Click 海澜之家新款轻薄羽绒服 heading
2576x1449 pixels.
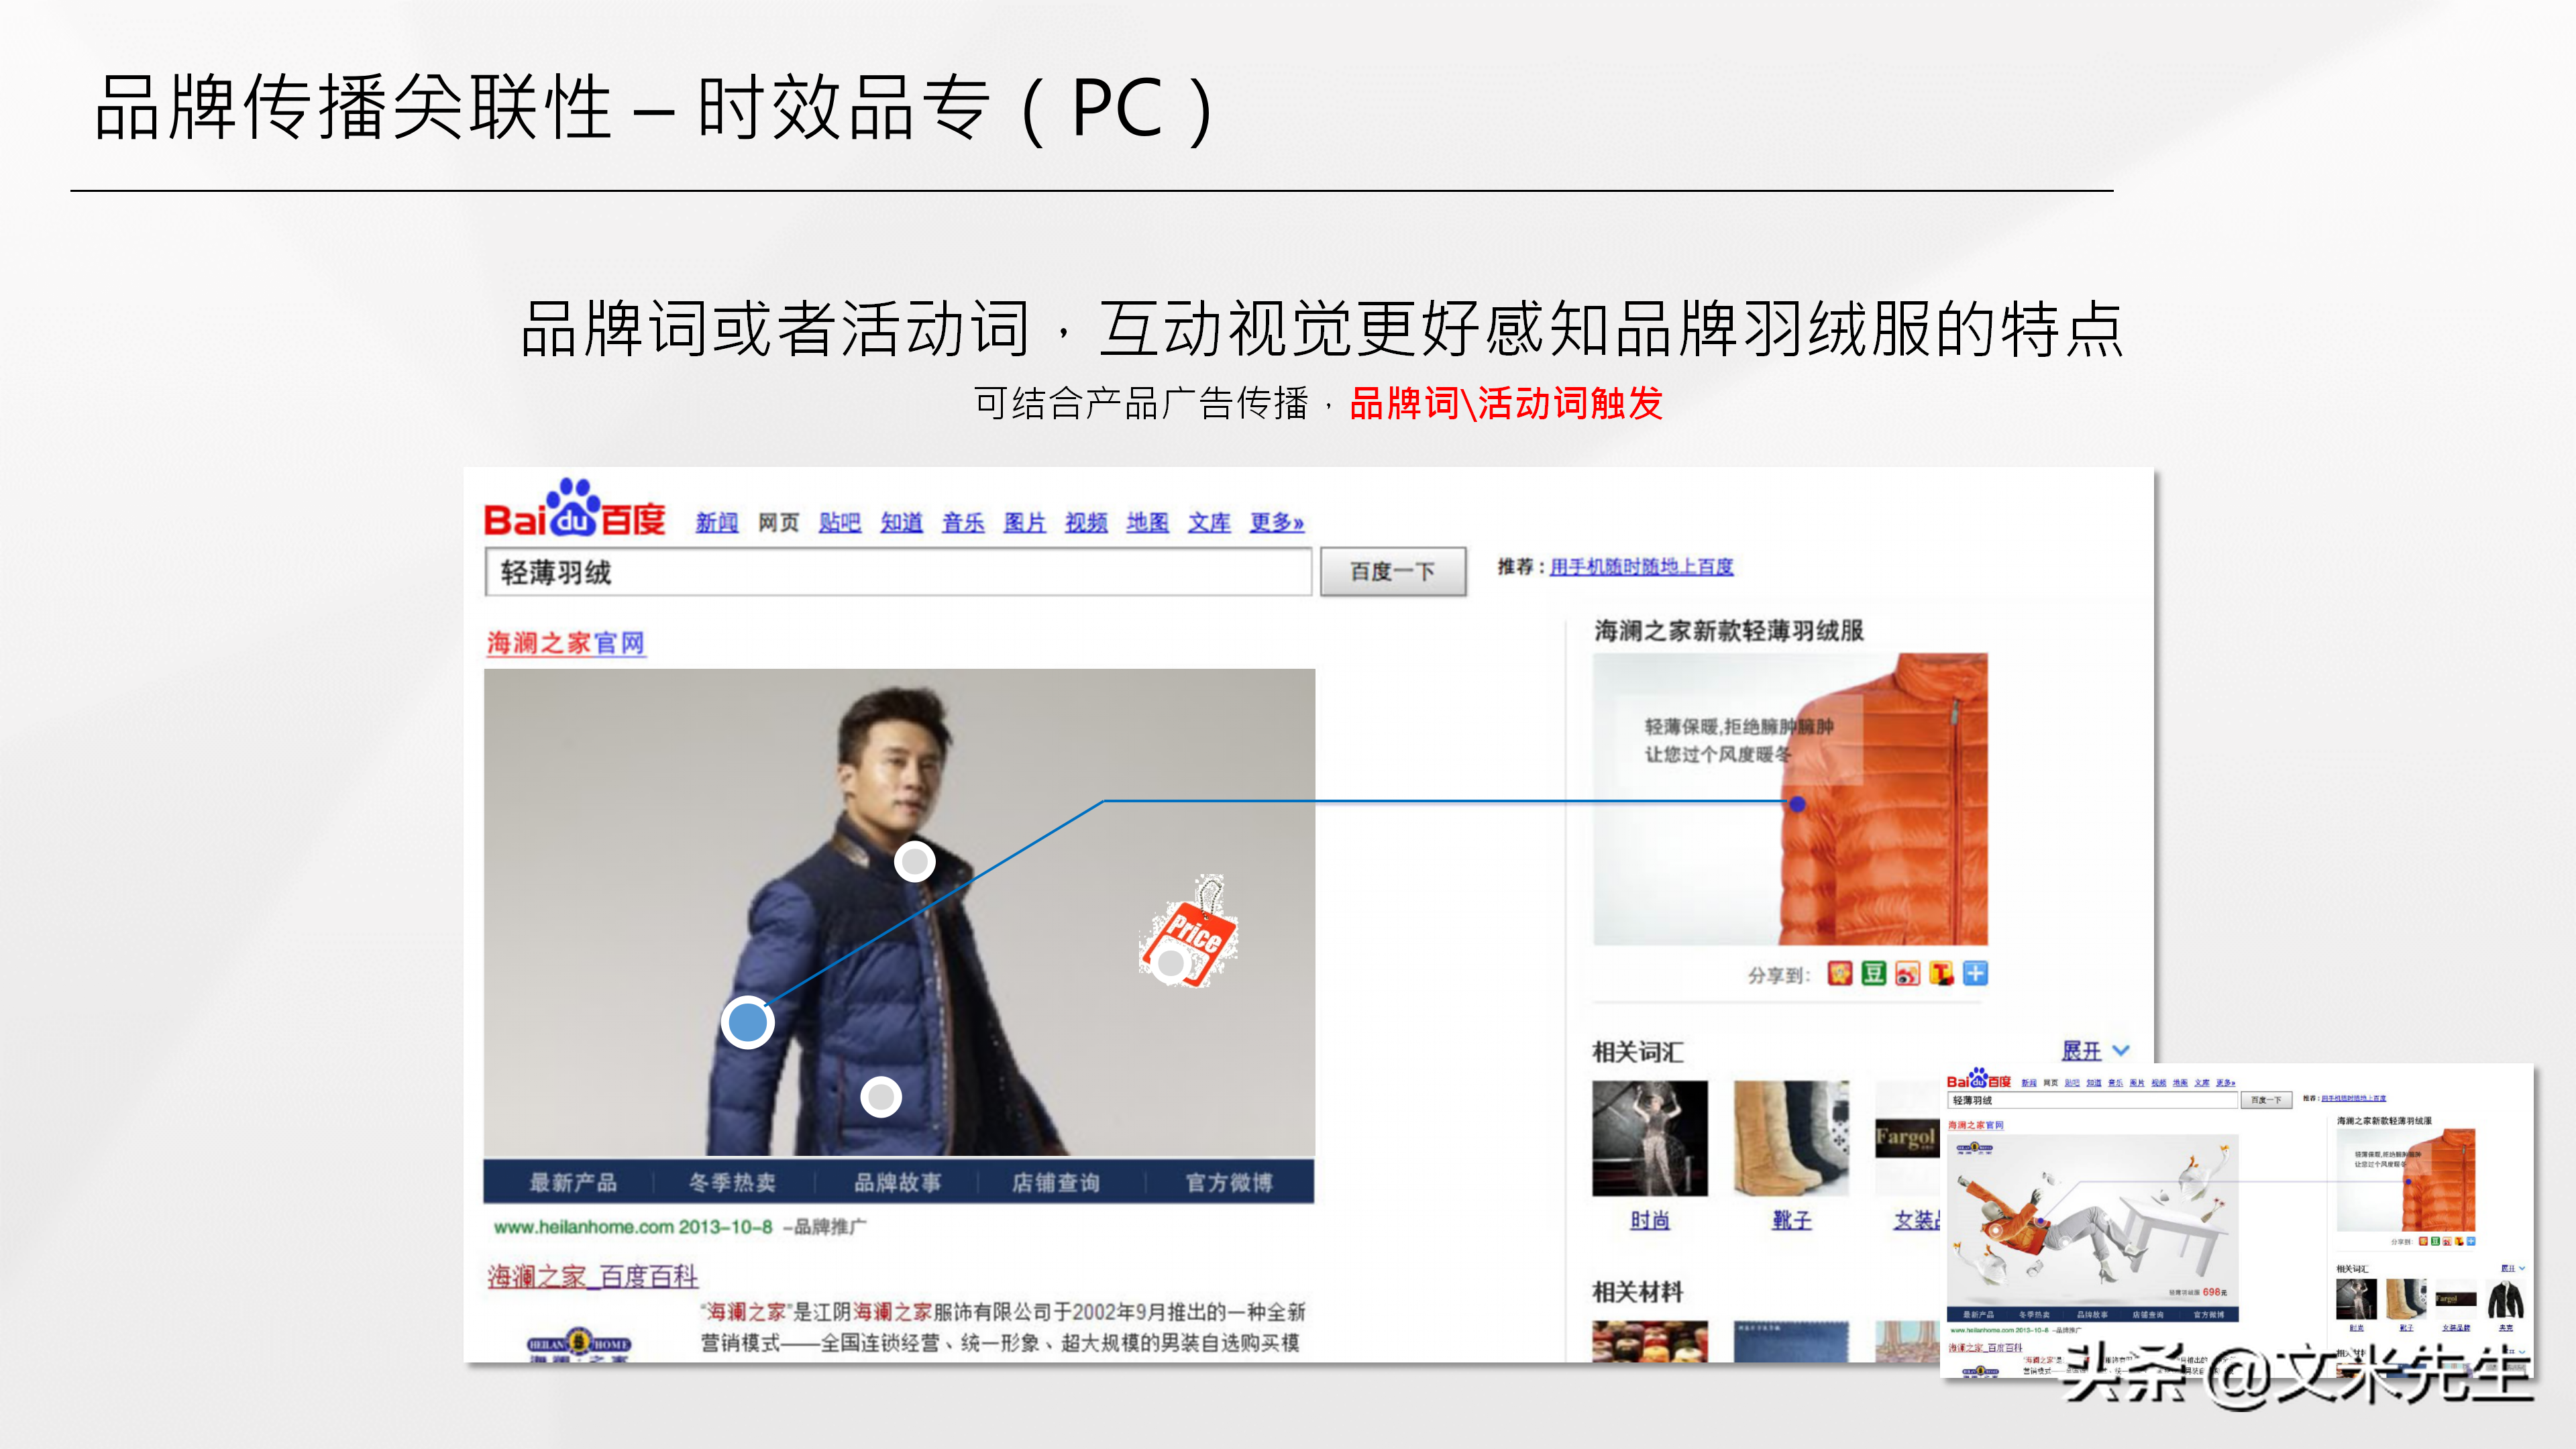pos(1729,631)
